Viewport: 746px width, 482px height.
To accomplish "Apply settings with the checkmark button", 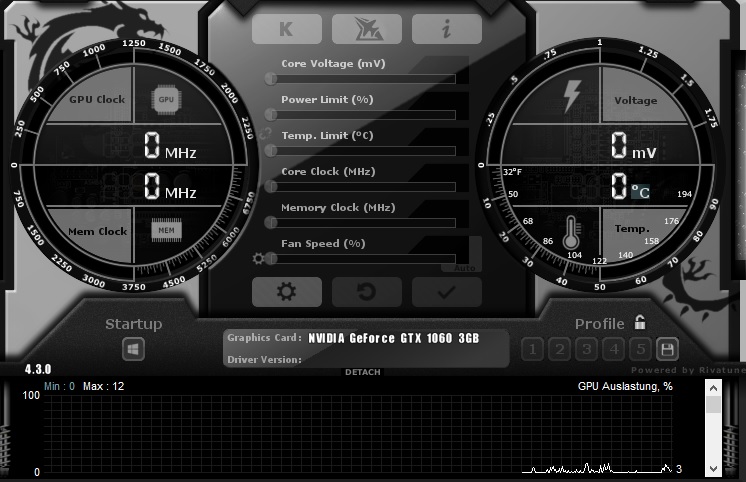I will (x=447, y=292).
